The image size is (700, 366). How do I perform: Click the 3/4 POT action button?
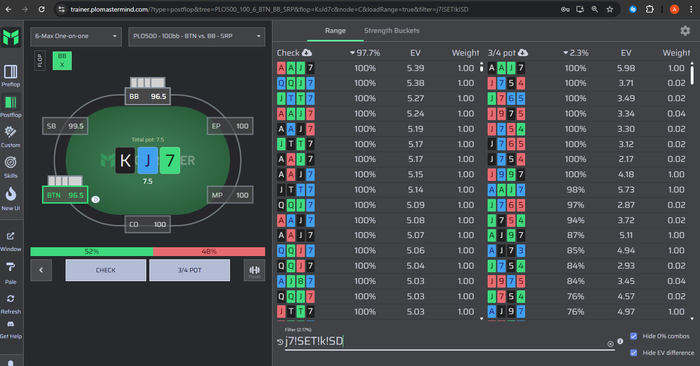point(190,270)
